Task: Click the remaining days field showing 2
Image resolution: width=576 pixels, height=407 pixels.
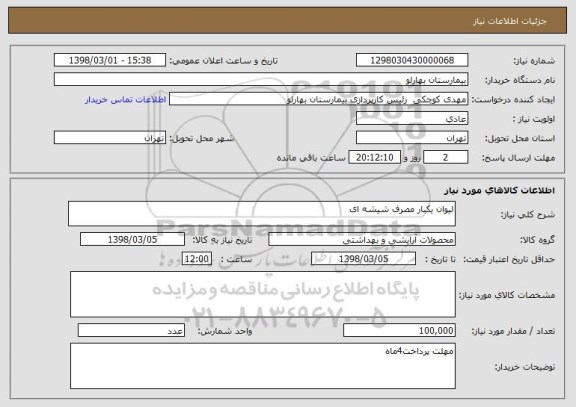Action: tap(446, 157)
